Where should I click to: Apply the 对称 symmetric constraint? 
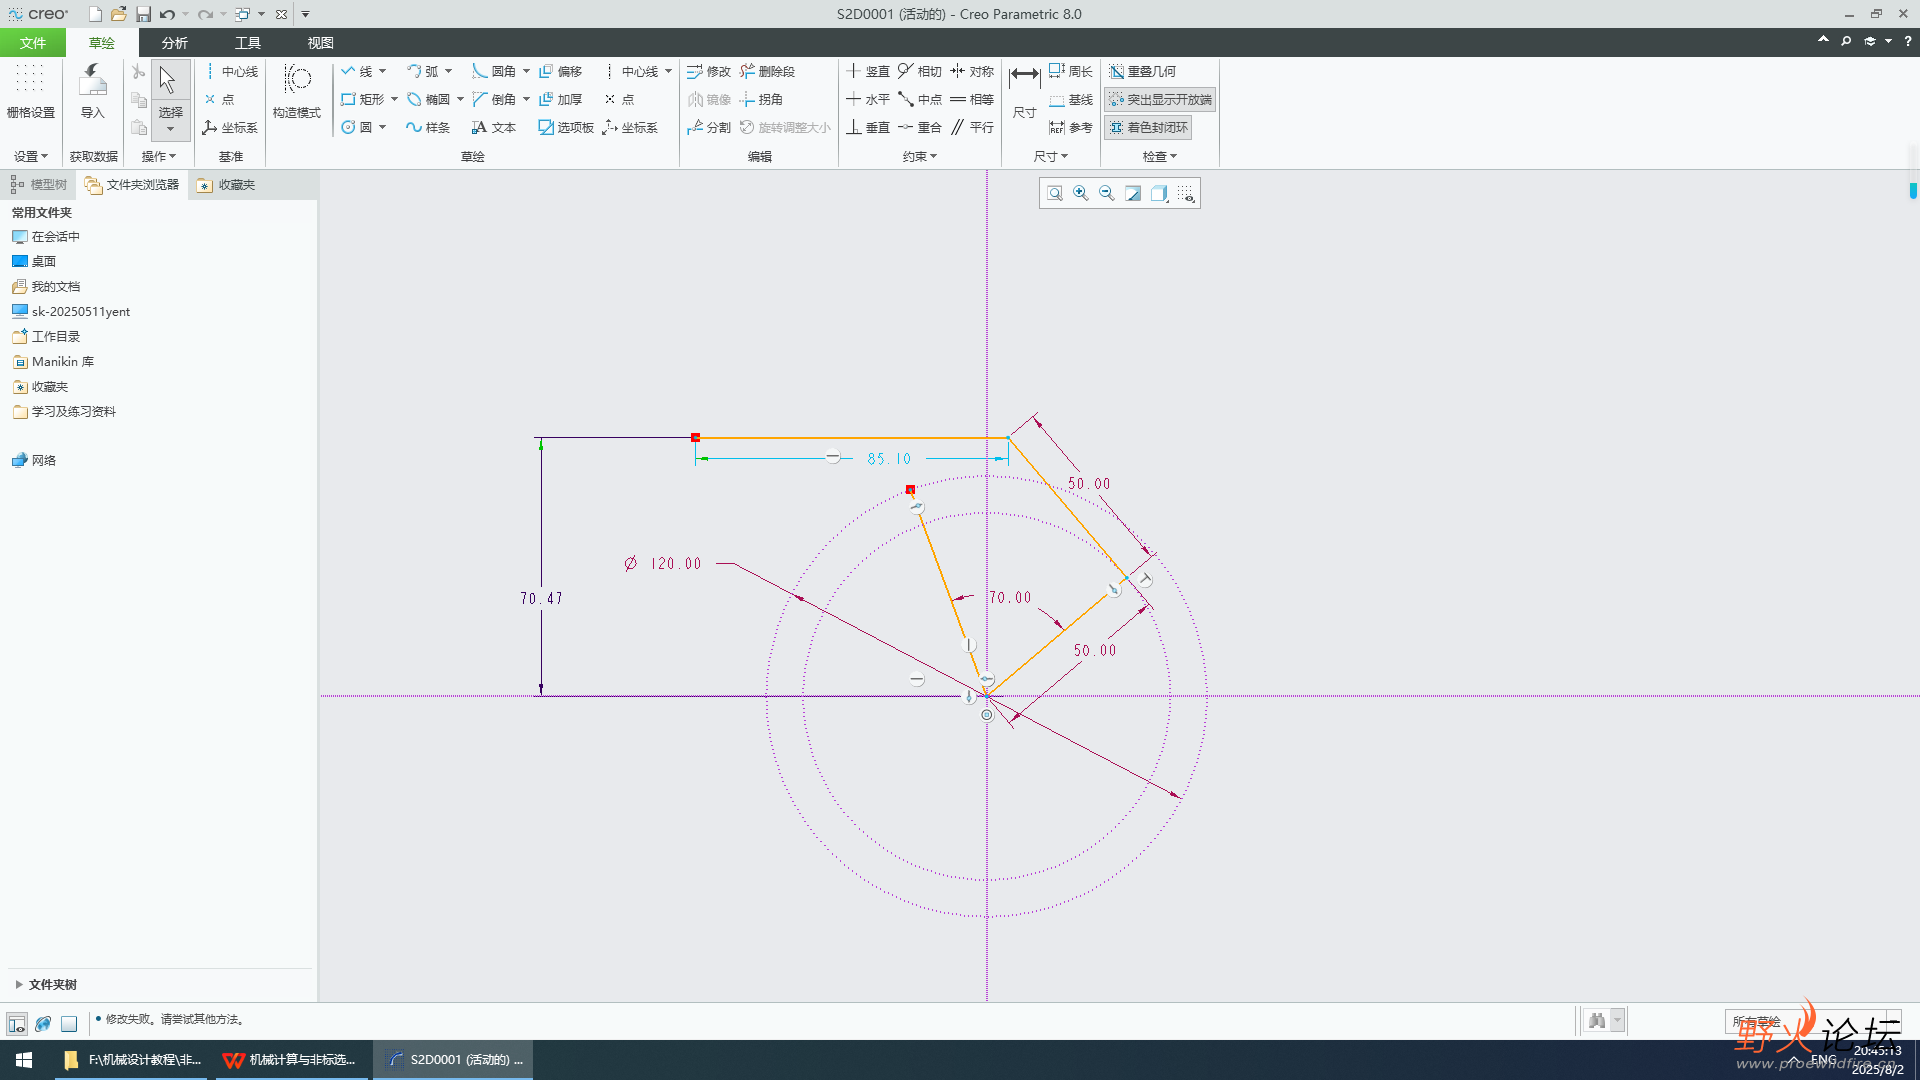[972, 71]
